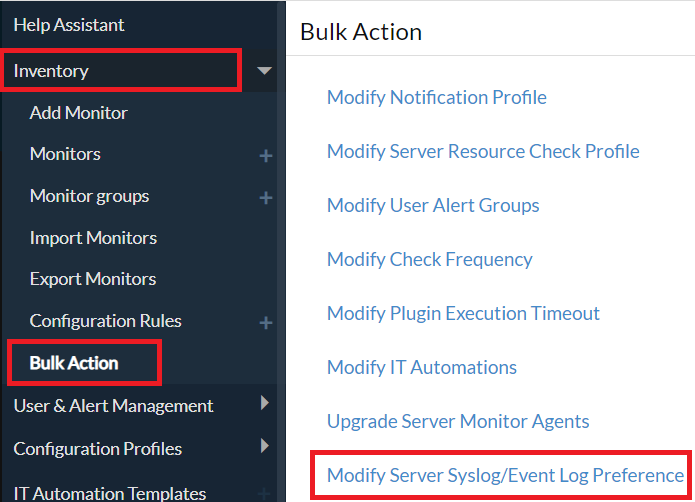Open Modify Server Resource Check Profile
Image resolution: width=695 pixels, height=502 pixels.
pos(483,152)
